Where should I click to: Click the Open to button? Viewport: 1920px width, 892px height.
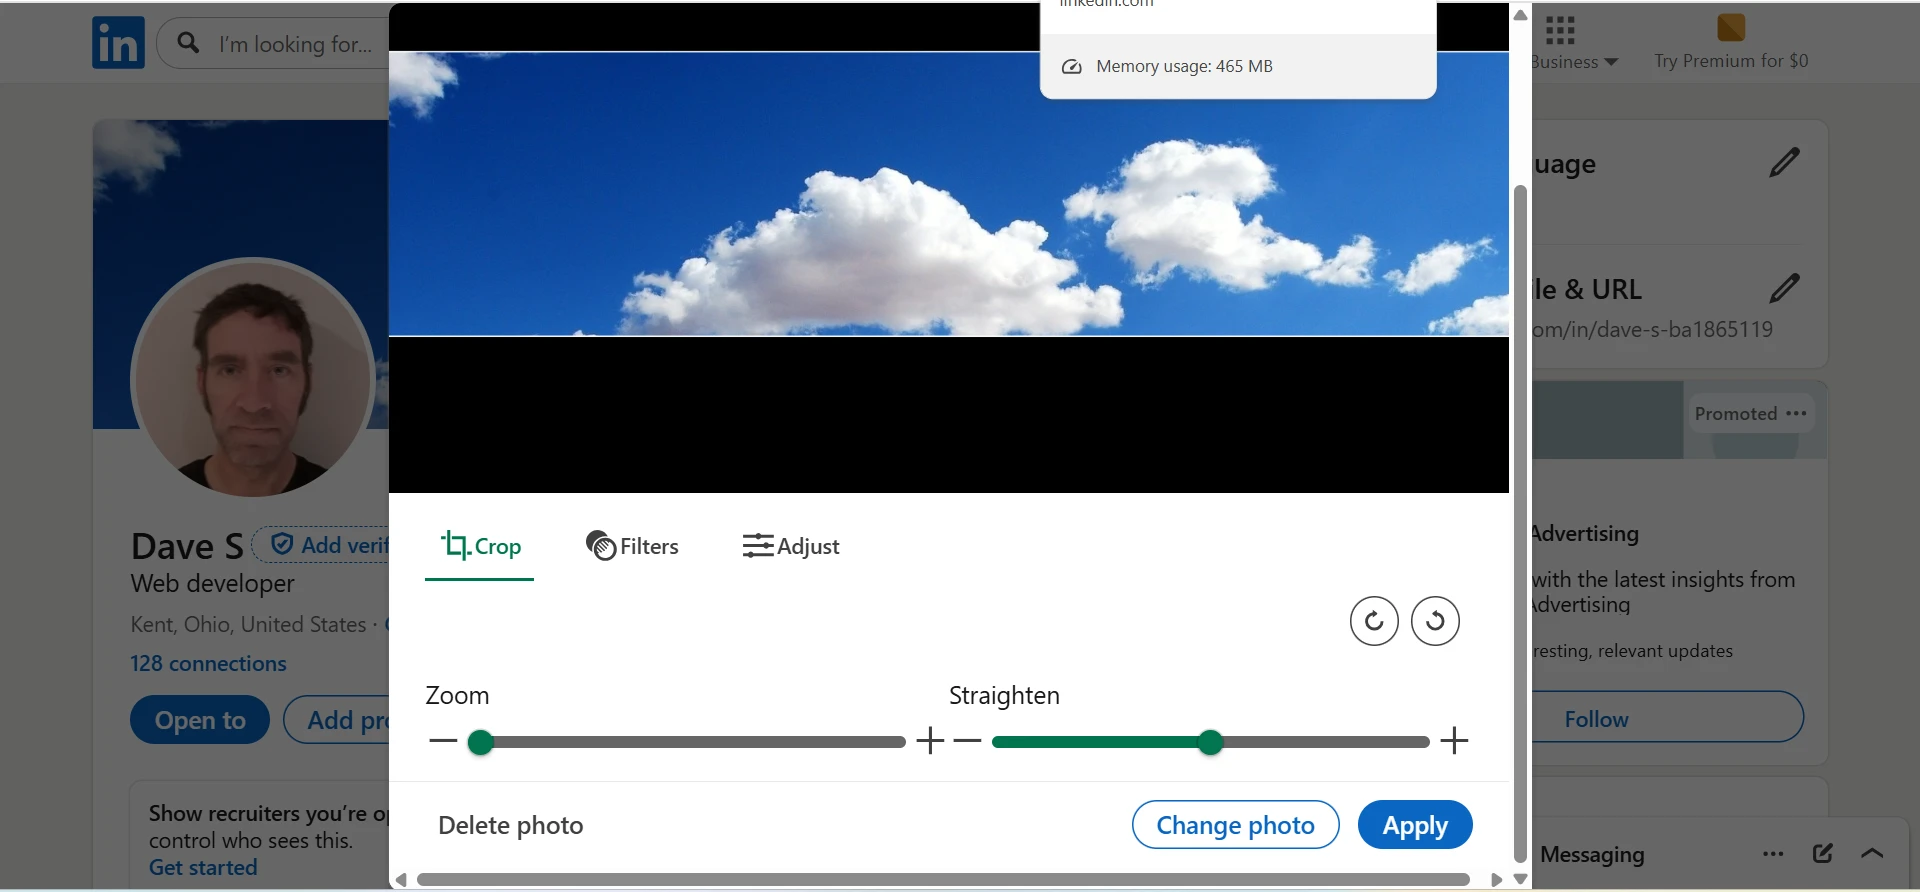pos(200,720)
